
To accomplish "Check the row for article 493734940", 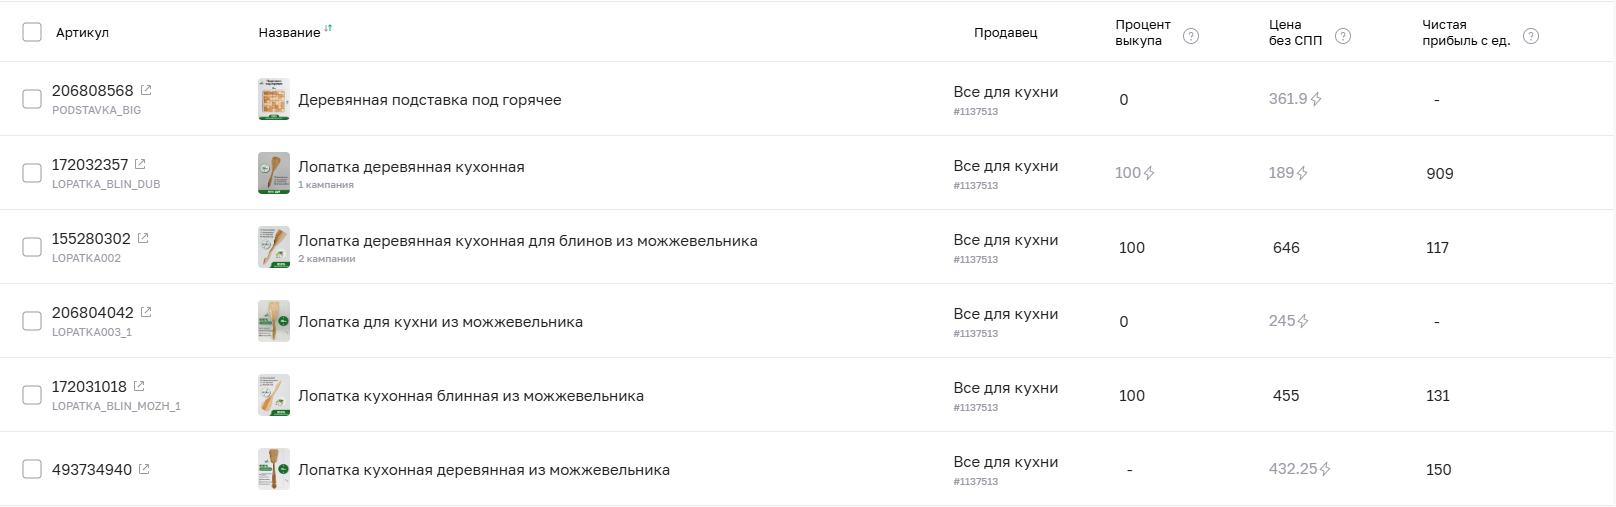I will click(x=32, y=469).
